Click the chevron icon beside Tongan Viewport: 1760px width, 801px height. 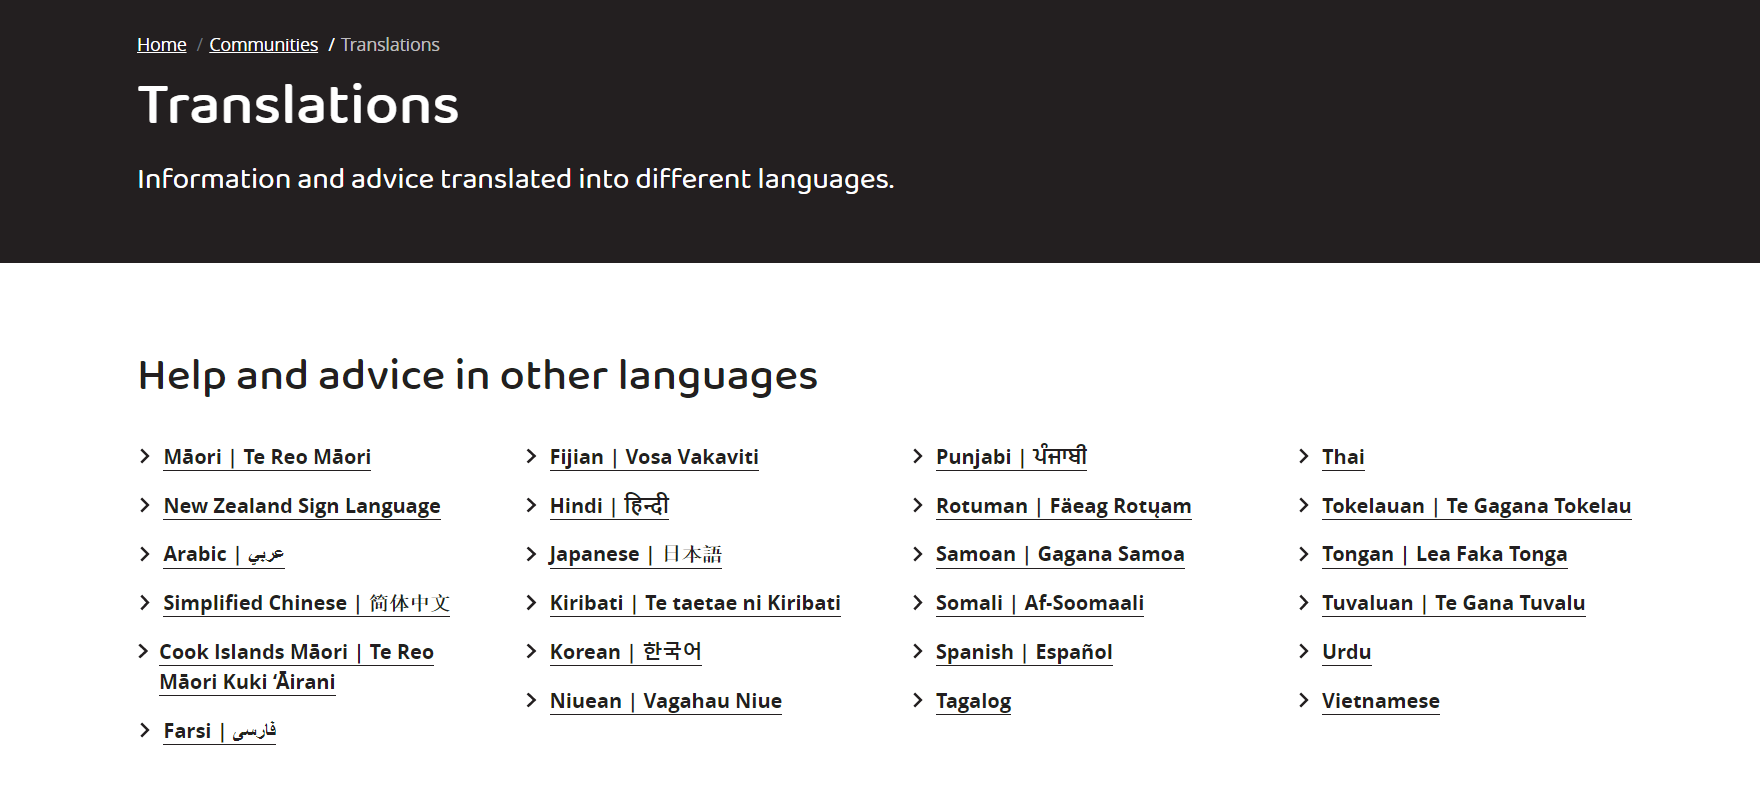coord(1304,553)
